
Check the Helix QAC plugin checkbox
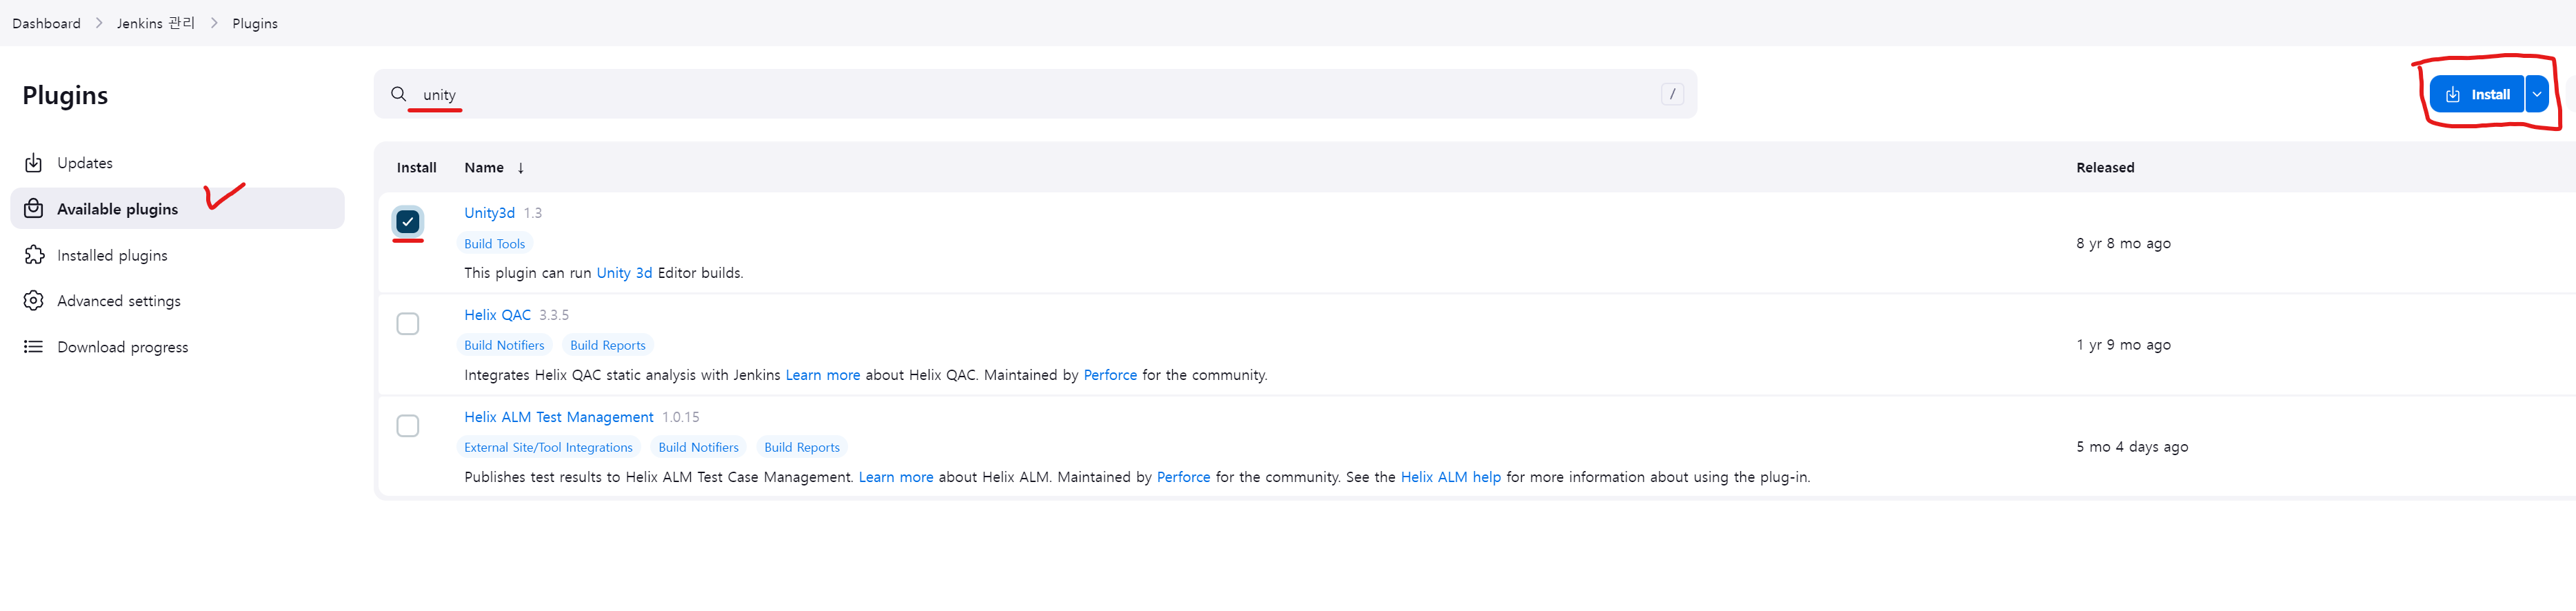click(x=407, y=324)
